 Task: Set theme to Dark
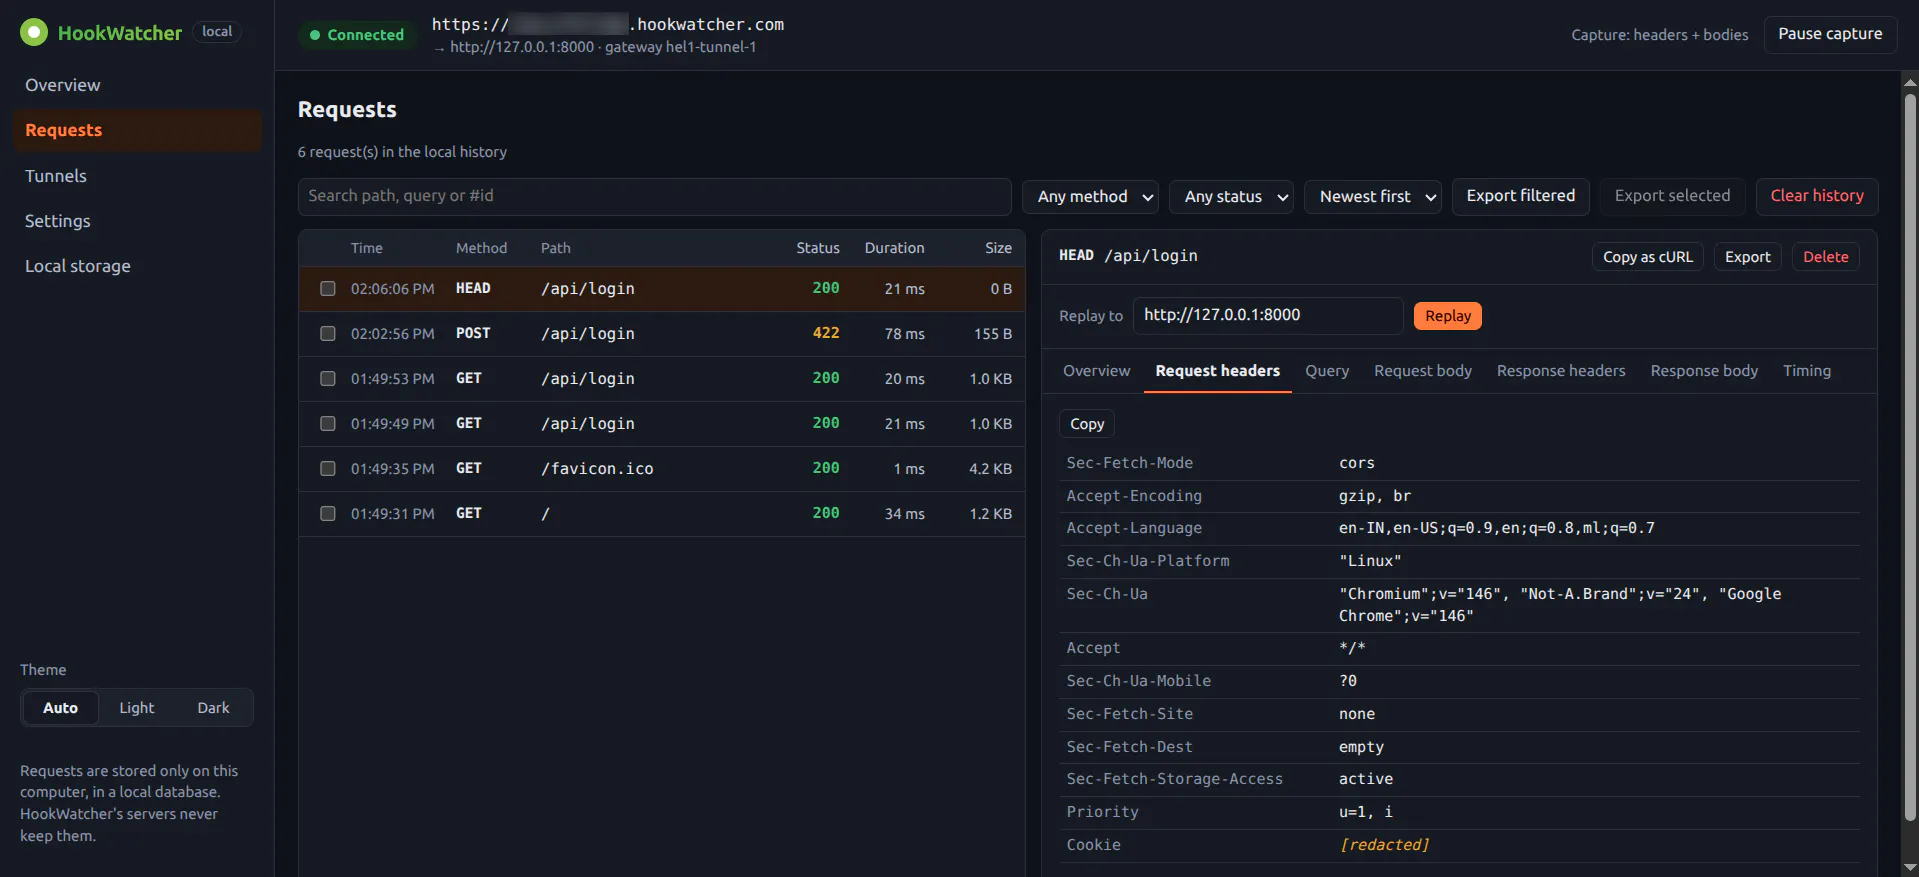(213, 708)
